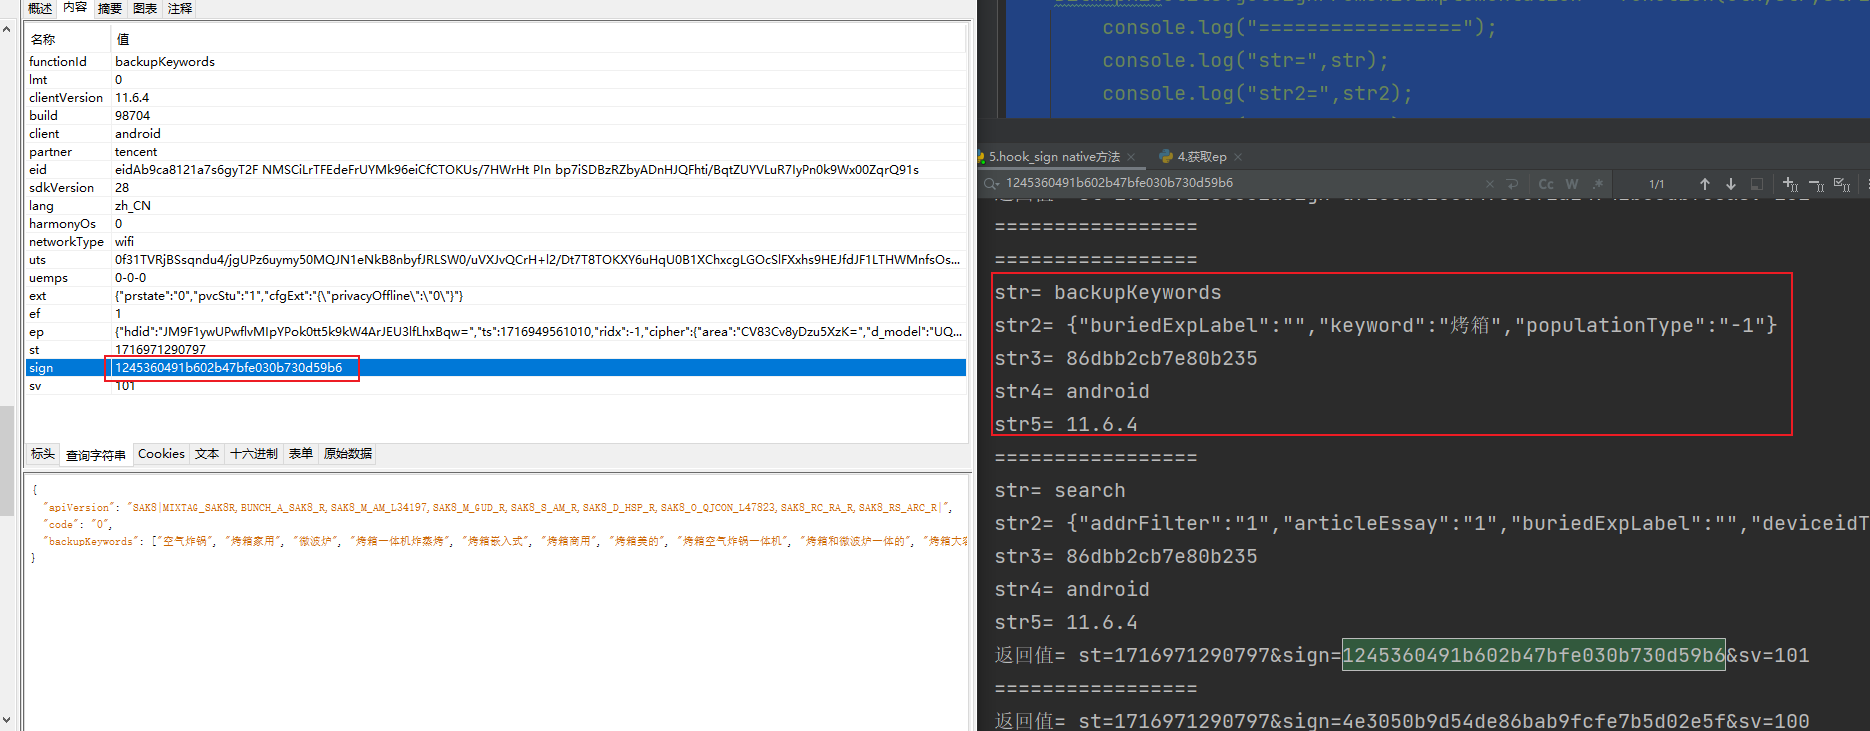Unselect occurrence (minus cursor) icon
The height and width of the screenshot is (731, 1870).
[x=1816, y=184]
